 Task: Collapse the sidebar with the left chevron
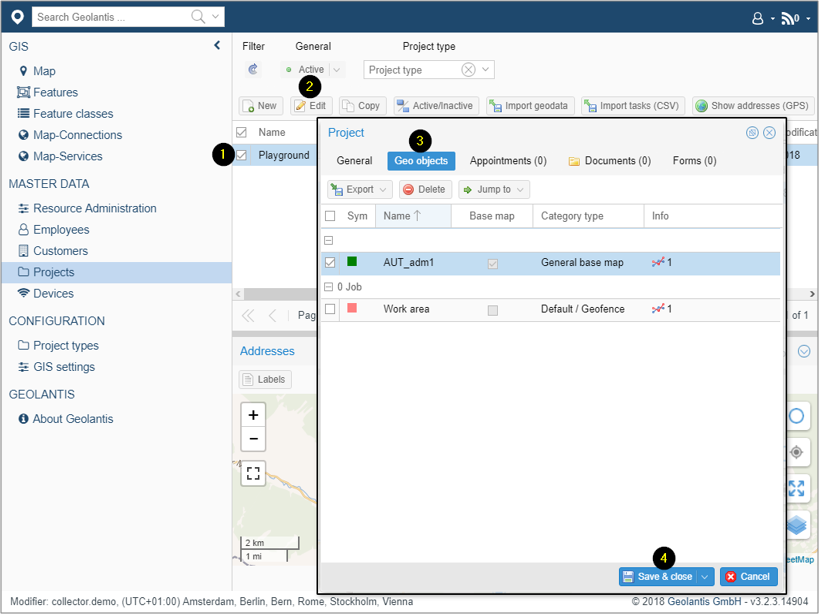pos(217,45)
